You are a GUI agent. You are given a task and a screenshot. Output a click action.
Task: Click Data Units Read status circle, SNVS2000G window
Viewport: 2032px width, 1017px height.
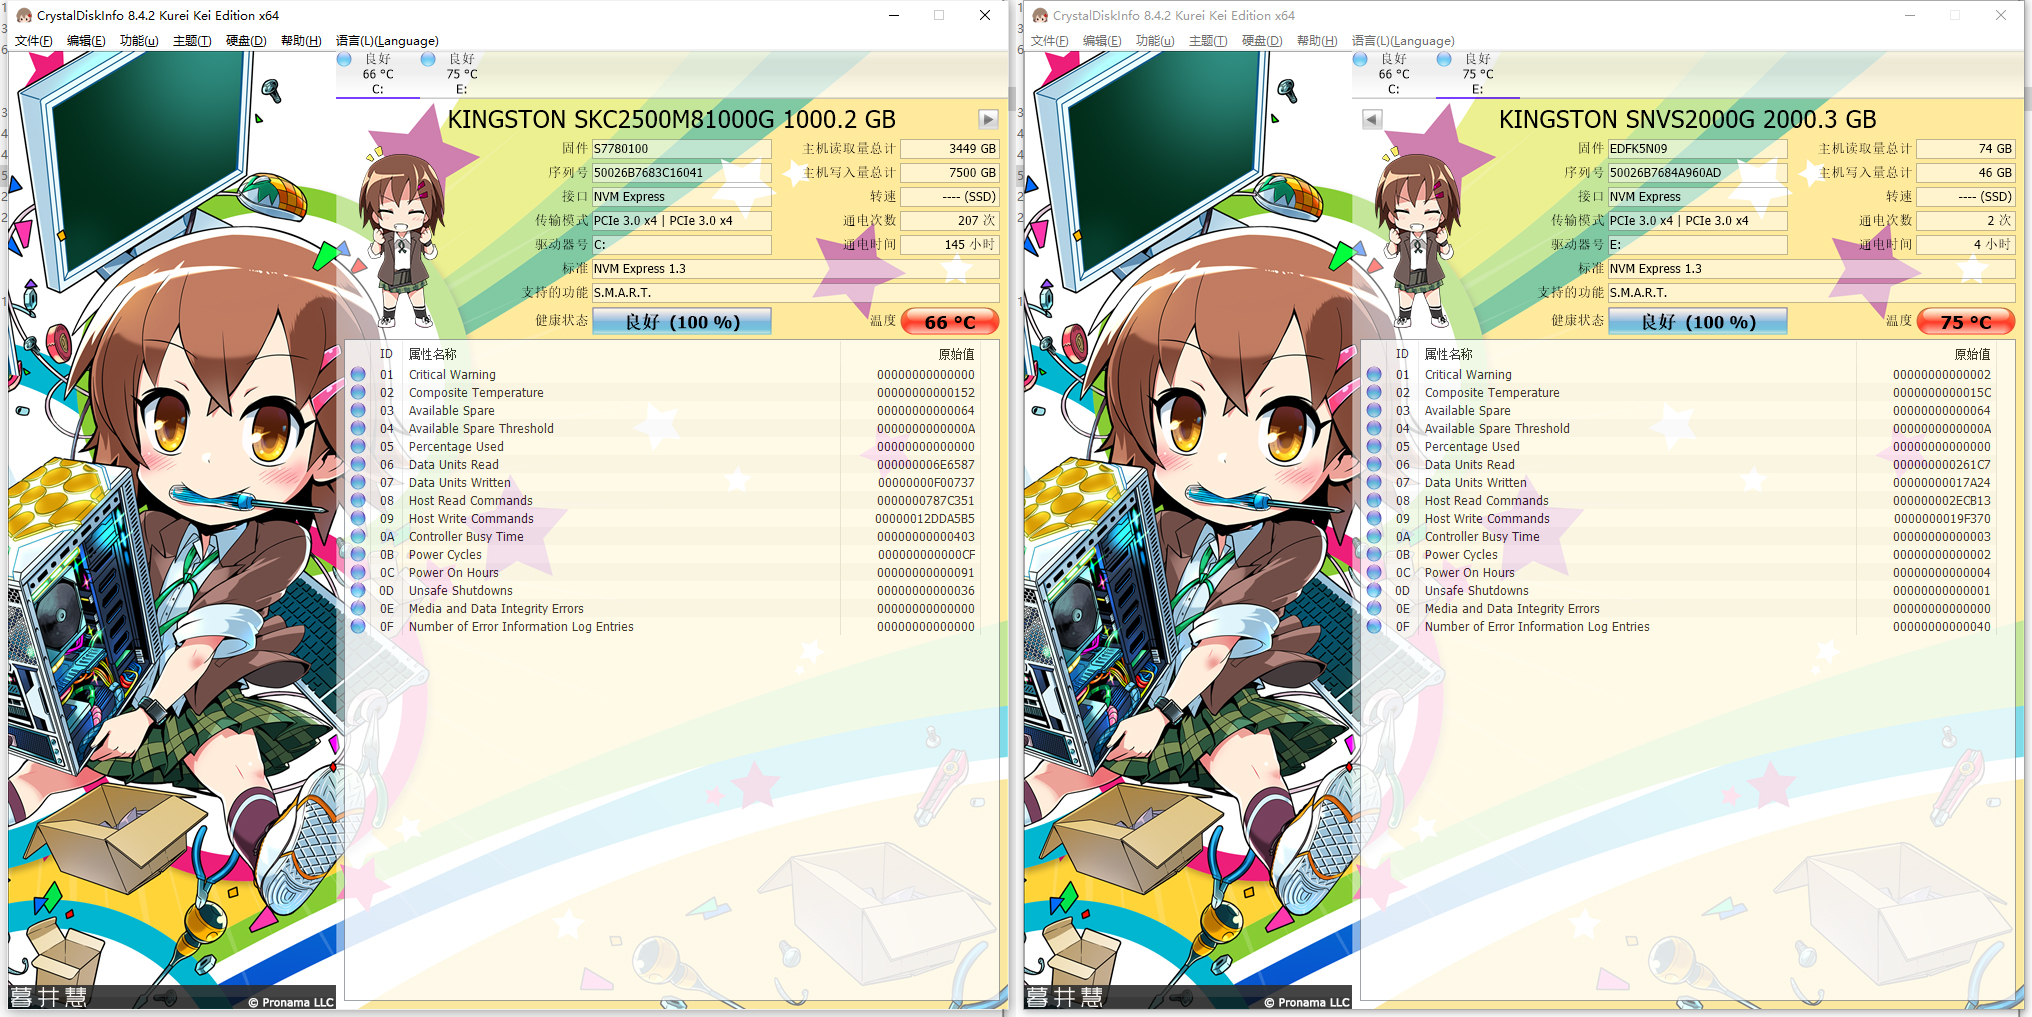click(x=1374, y=465)
